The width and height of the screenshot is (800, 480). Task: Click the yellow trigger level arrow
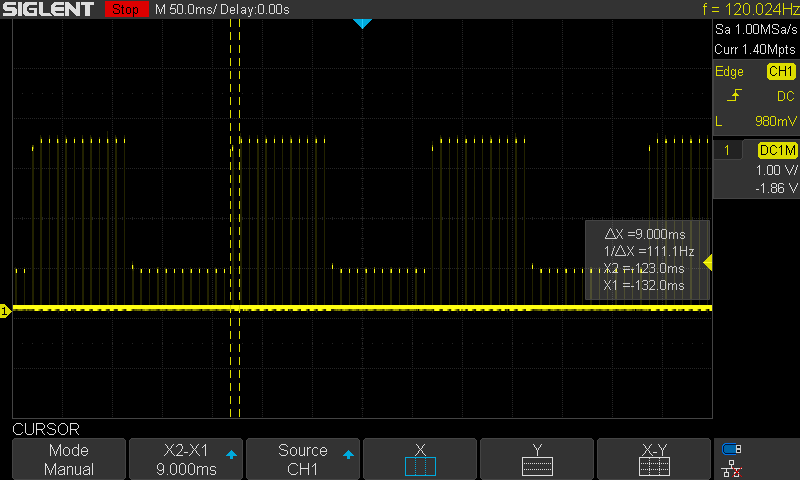707,263
